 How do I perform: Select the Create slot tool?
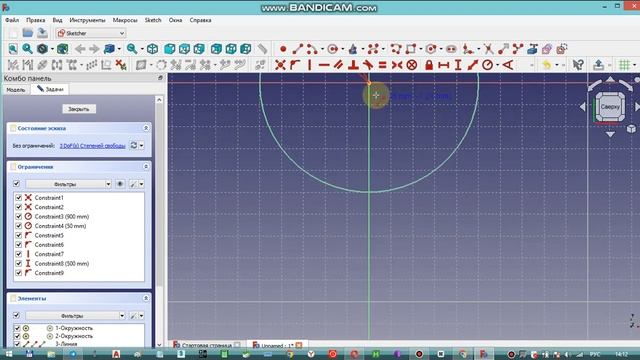point(451,49)
